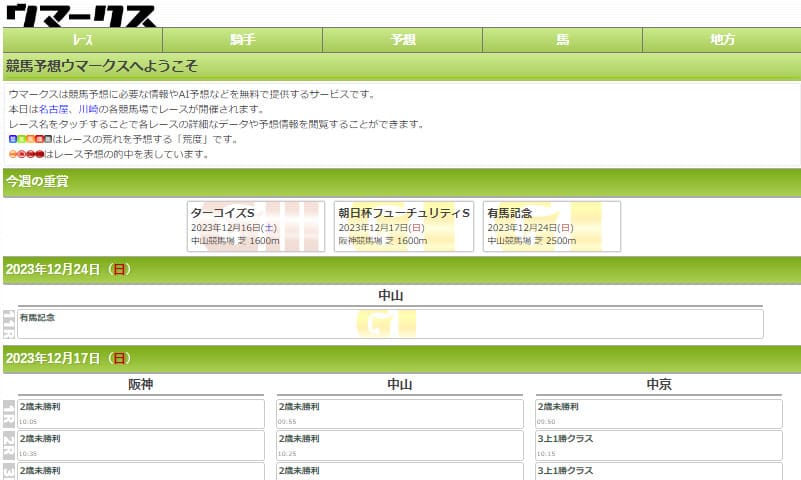The height and width of the screenshot is (480, 801).
Task: Open 中山 3R 2歳未勝利 race
Action: (400, 471)
